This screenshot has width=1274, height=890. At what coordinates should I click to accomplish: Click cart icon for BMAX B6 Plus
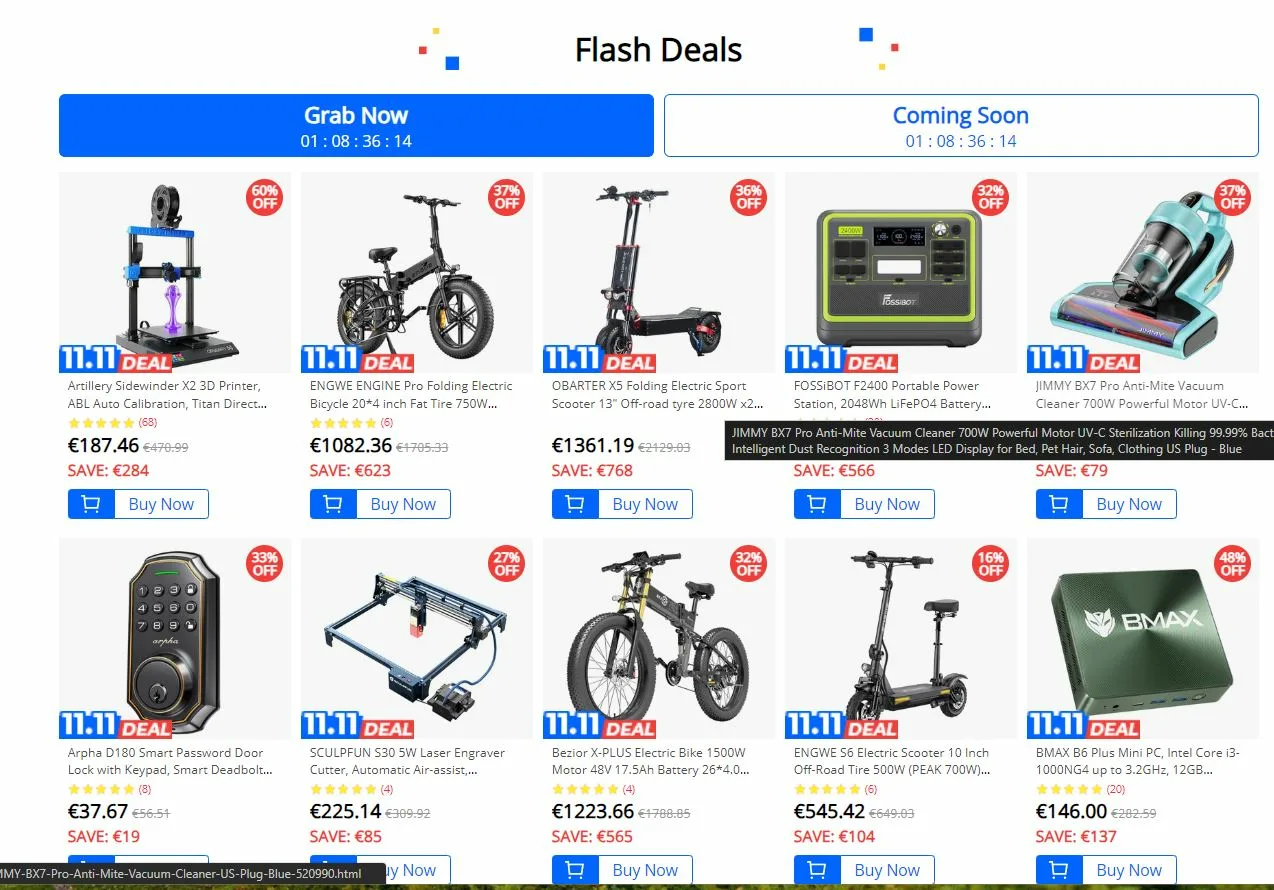1059,870
